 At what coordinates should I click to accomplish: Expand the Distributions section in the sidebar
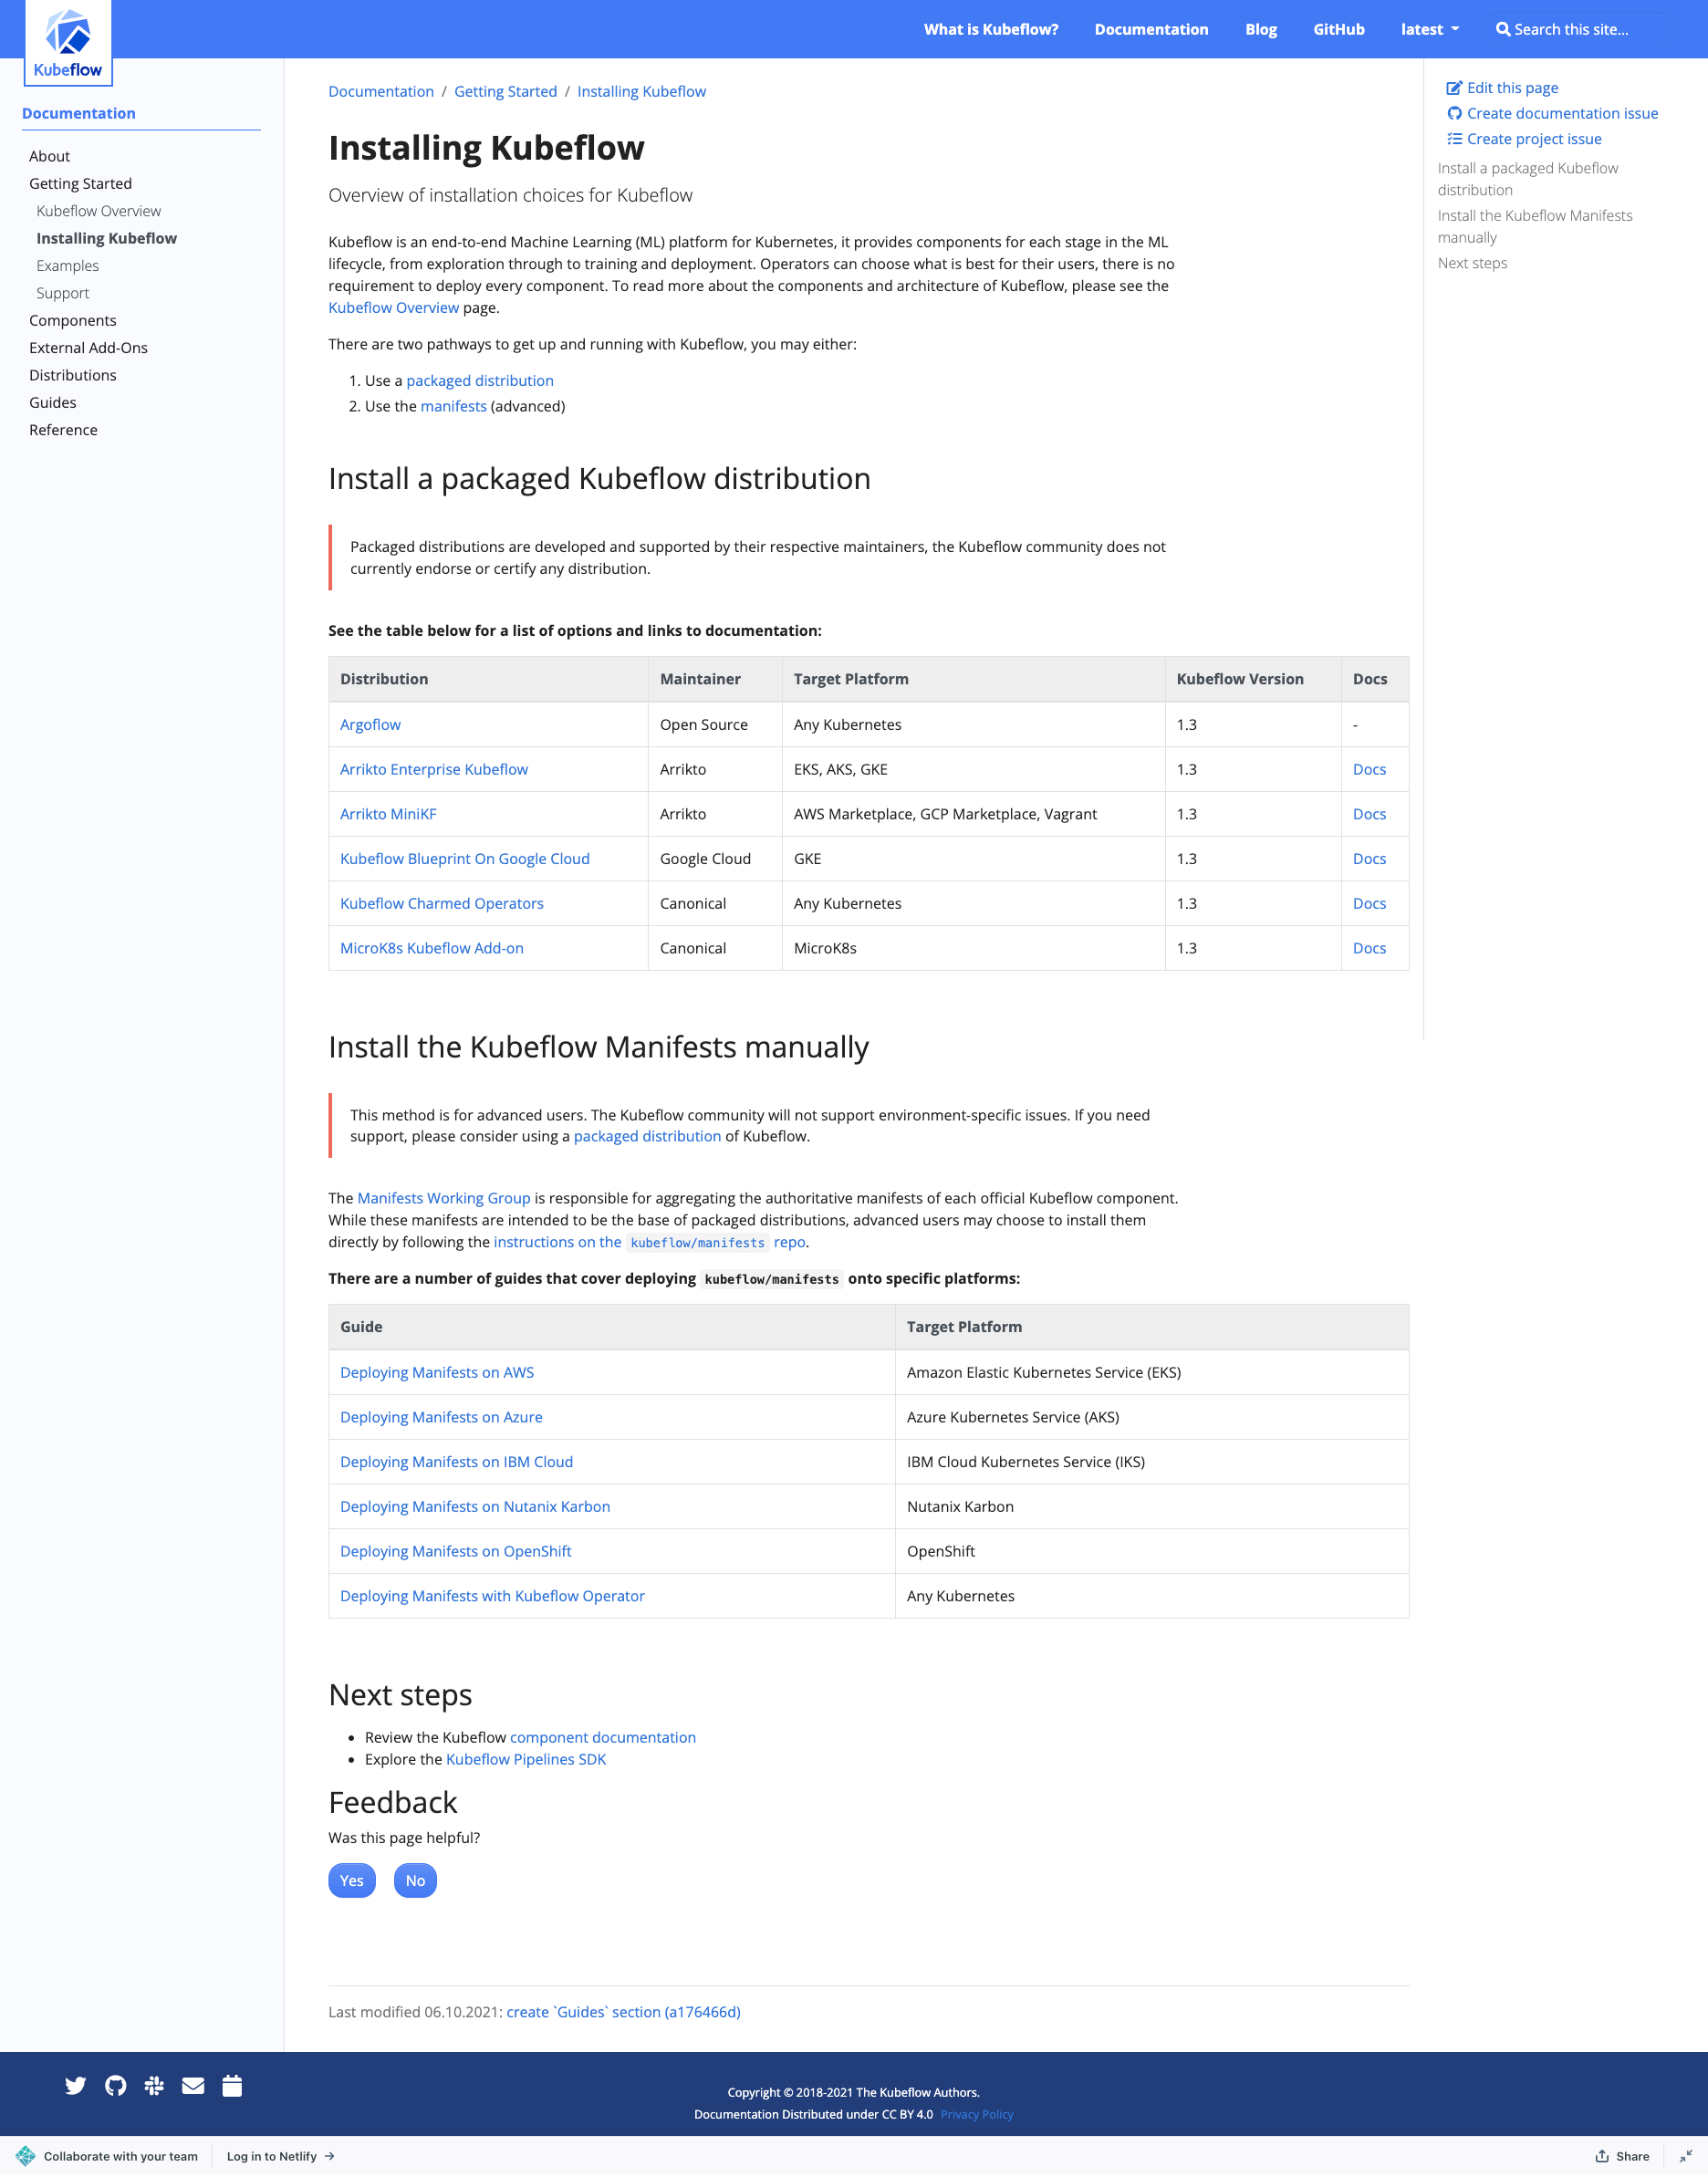[72, 375]
